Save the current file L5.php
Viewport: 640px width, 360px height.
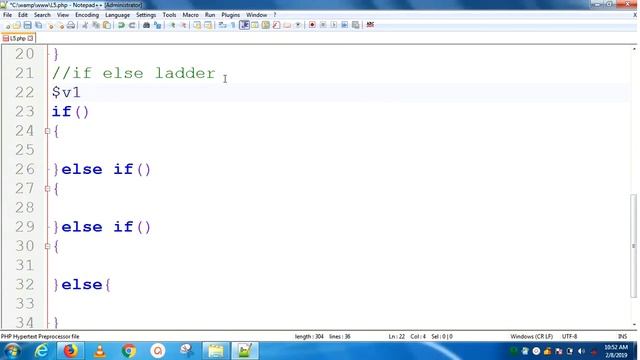27,25
